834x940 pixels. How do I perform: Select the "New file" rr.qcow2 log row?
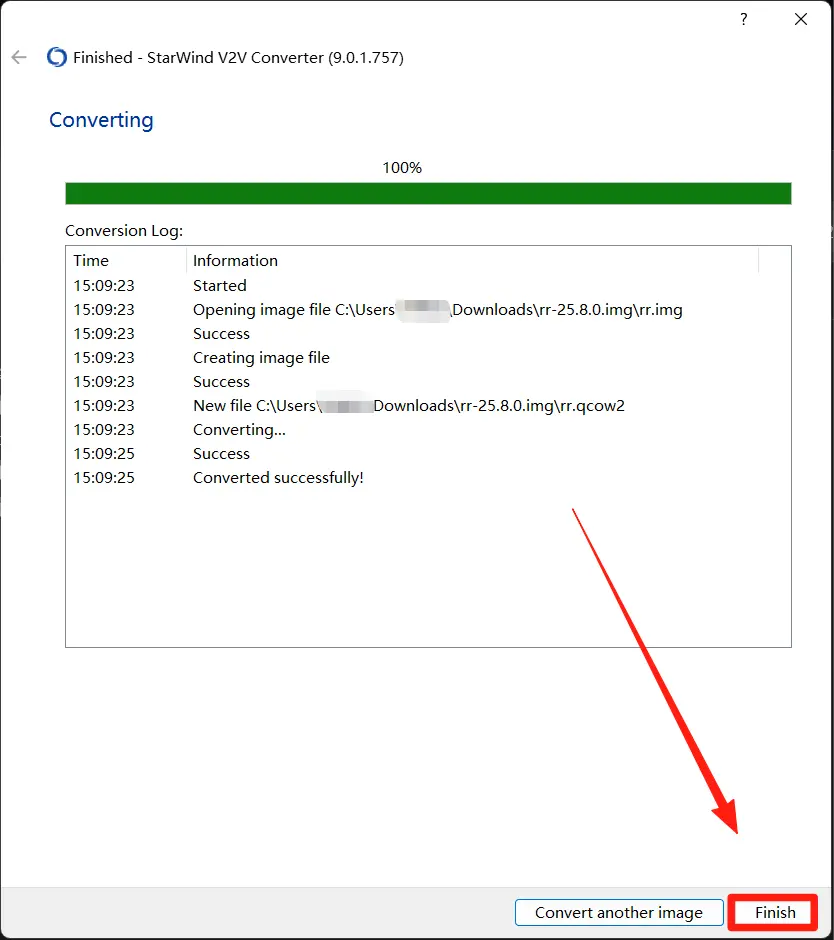point(408,406)
